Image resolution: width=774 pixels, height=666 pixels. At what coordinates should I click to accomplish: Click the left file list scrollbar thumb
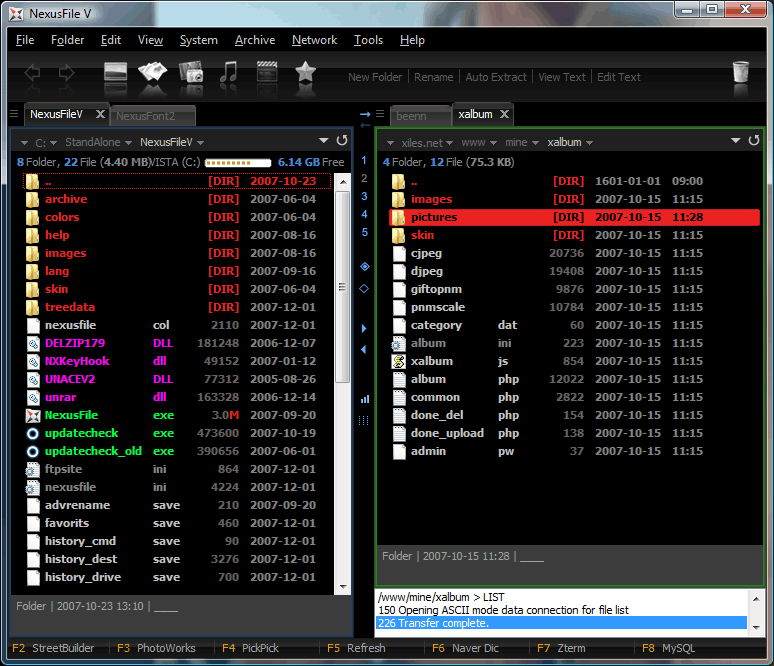click(342, 287)
